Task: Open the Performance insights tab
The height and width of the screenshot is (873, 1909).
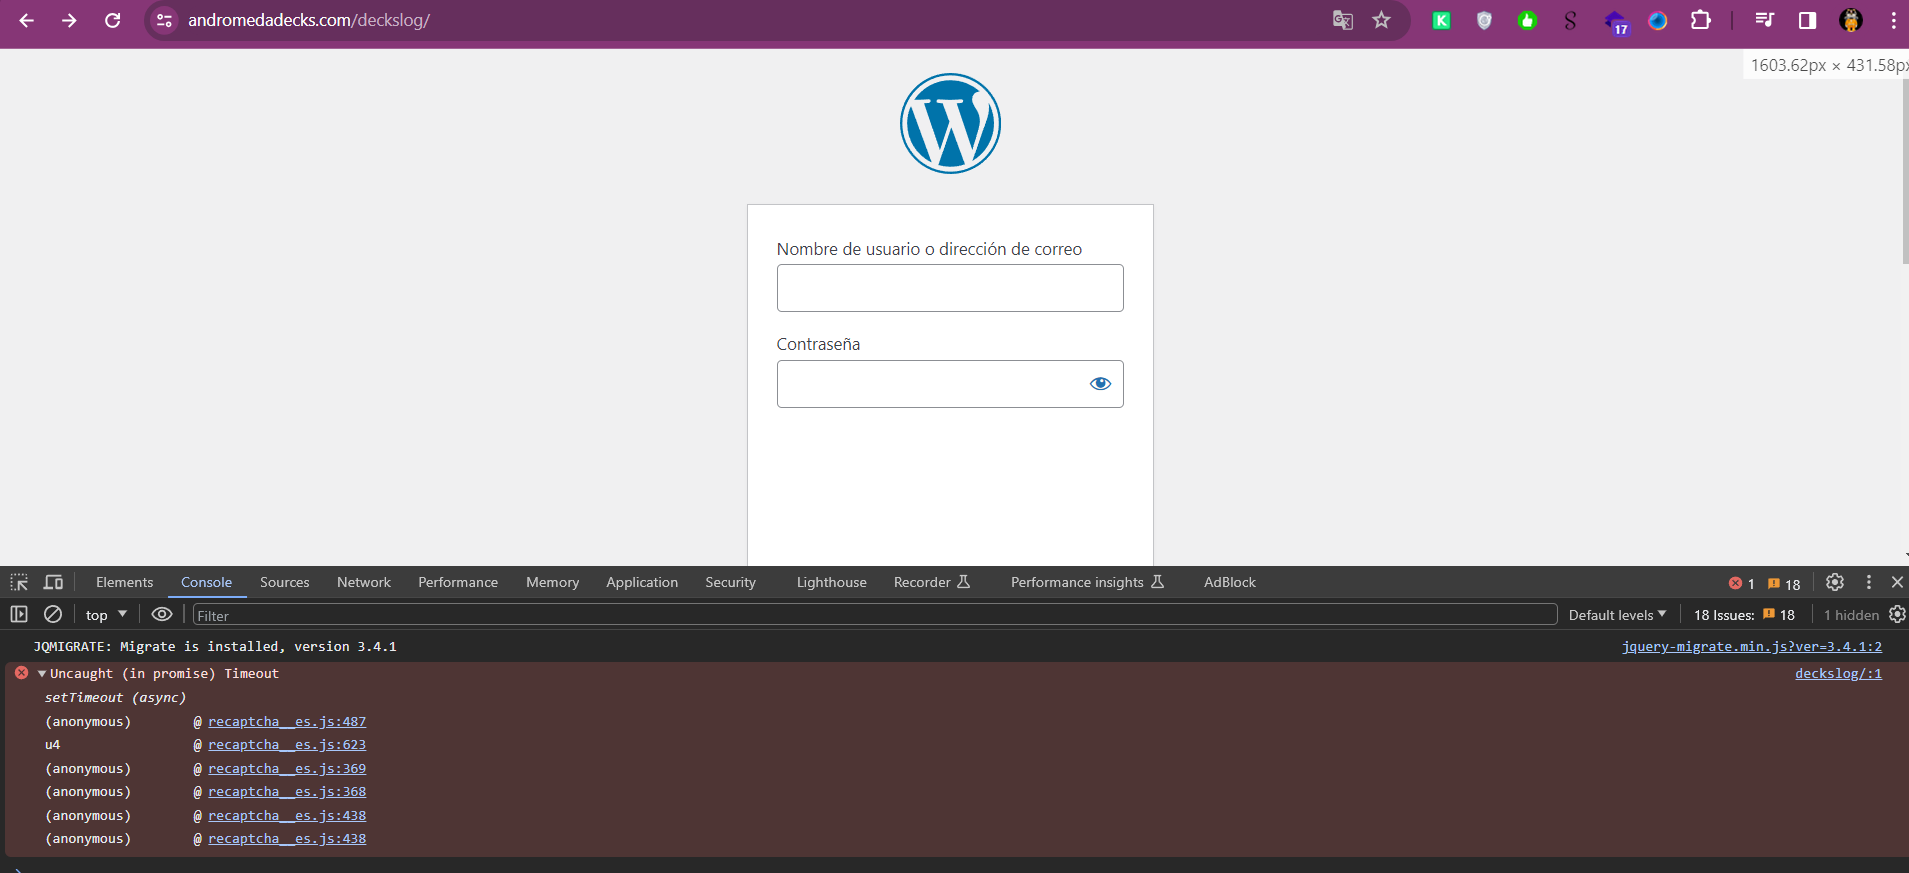Action: coord(1087,582)
